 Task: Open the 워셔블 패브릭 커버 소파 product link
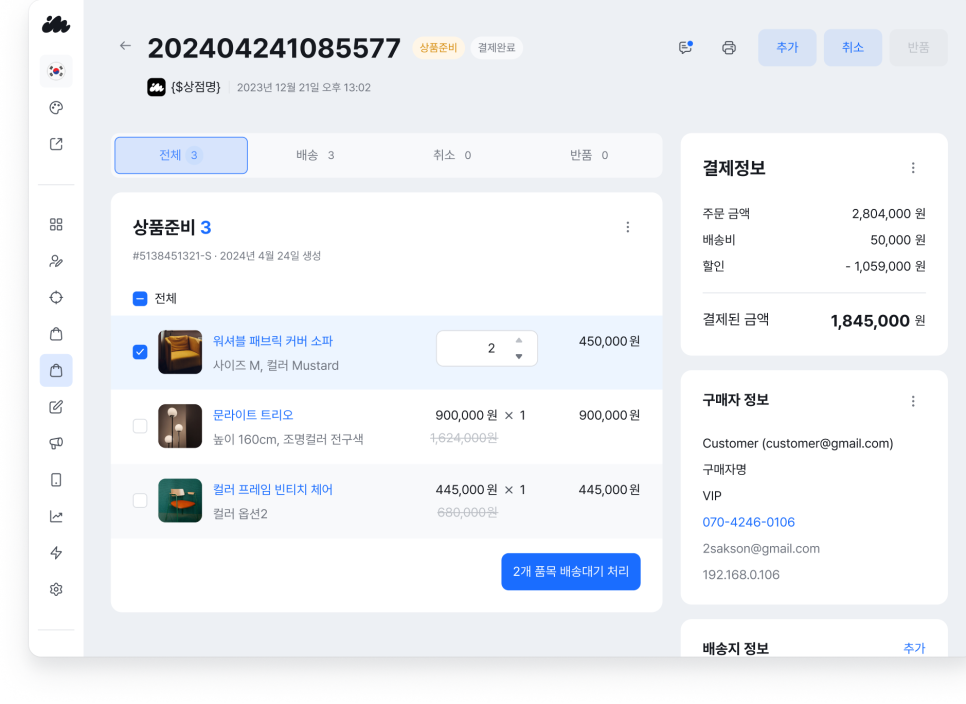point(272,341)
